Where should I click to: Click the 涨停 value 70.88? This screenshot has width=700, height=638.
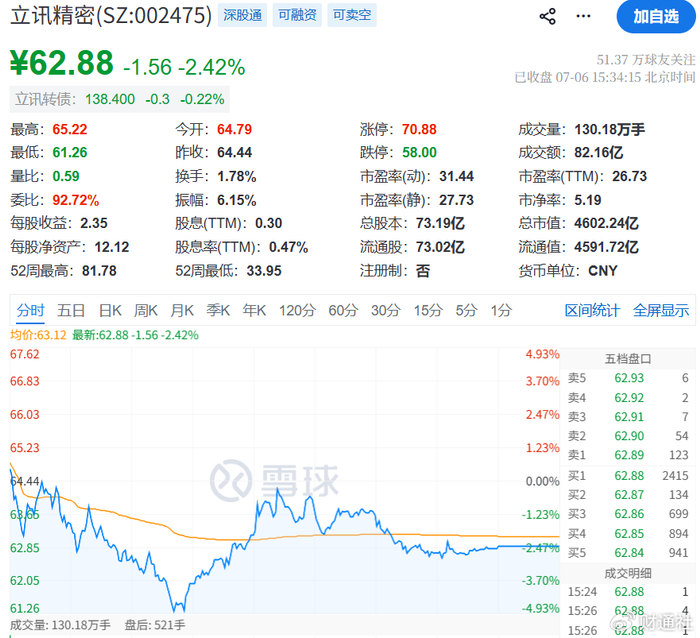[x=419, y=129]
